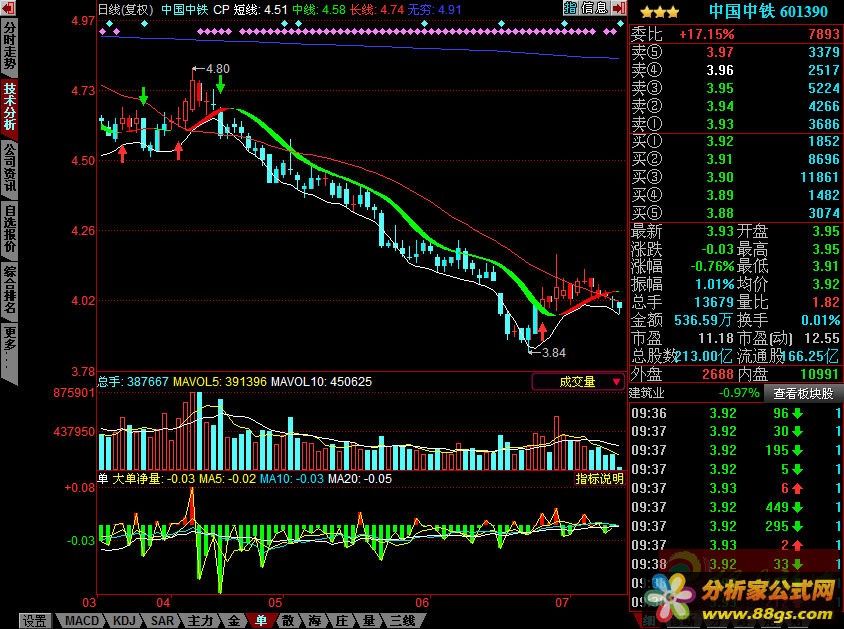Click the 金额 536.59万 value
Viewport: 844px width, 629px height.
(x=703, y=320)
